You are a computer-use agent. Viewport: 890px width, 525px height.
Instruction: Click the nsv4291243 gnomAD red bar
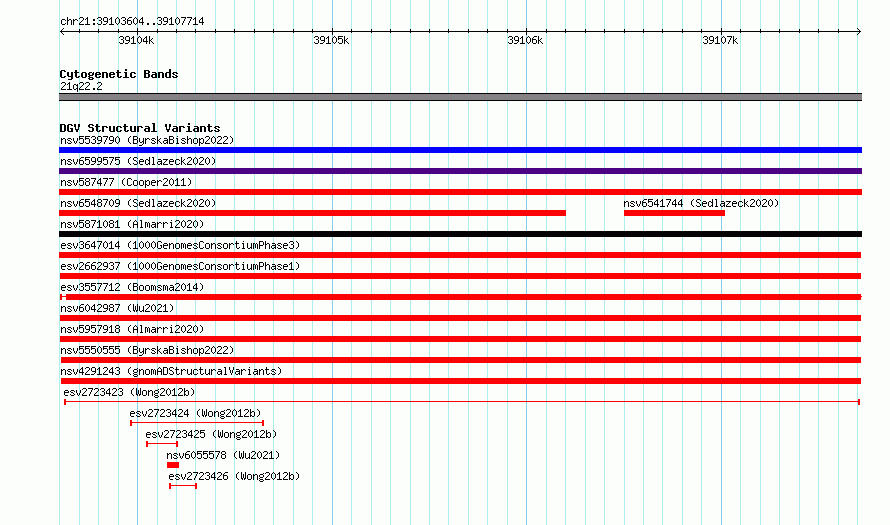point(460,381)
